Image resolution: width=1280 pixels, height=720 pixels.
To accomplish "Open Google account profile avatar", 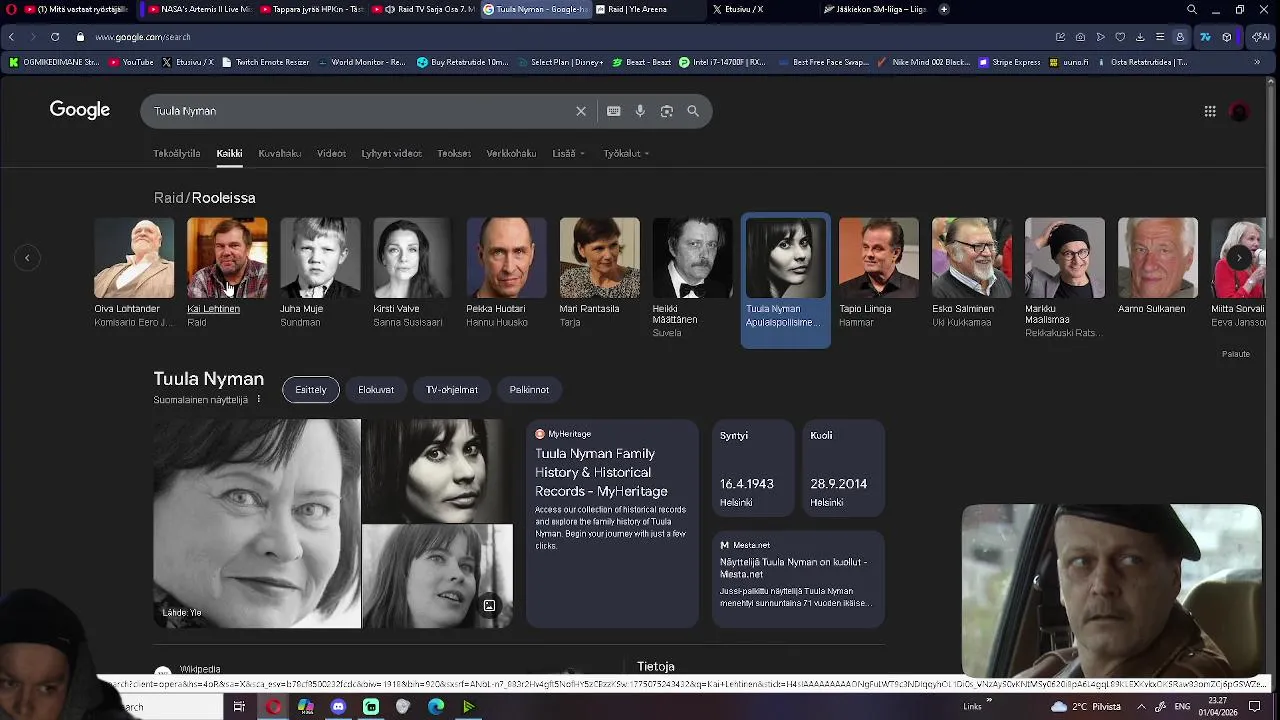I will coord(1239,111).
